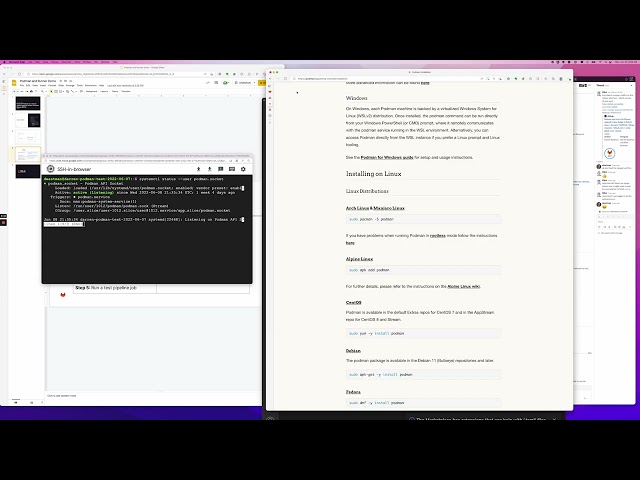Click the print icon in Slides toolbar
640x480 pixels.
(x=31, y=91)
